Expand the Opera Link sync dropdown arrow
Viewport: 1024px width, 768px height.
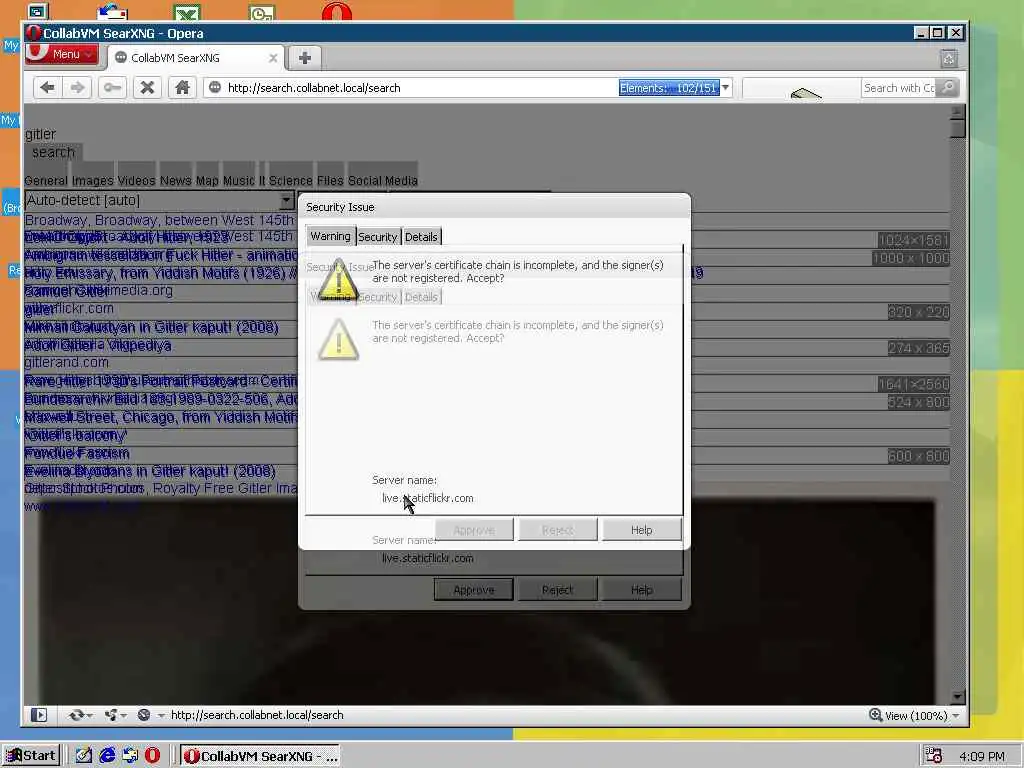89,716
